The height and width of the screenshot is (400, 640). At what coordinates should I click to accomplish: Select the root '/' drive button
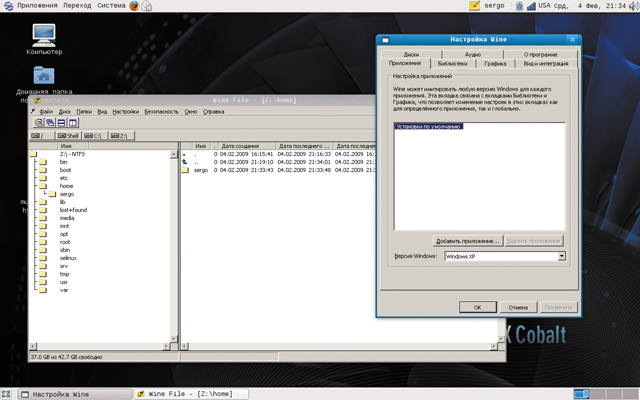click(x=42, y=136)
